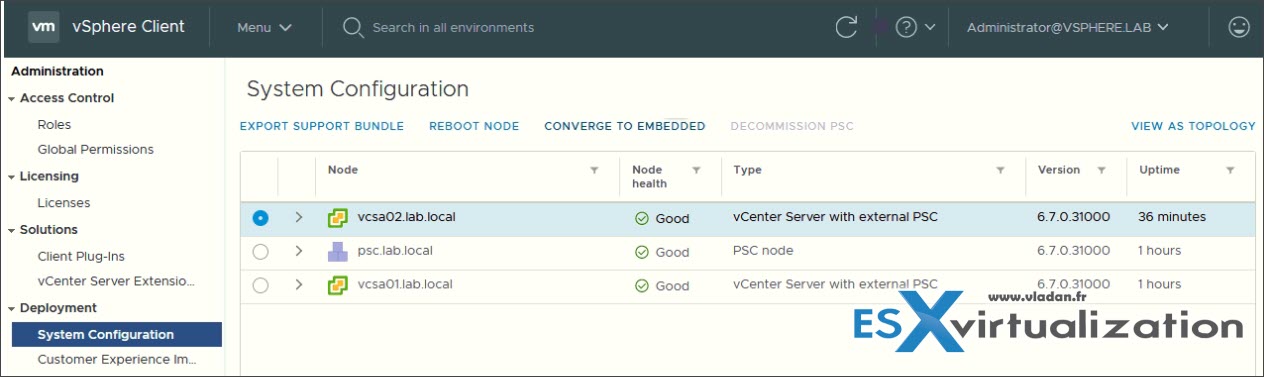Click the greyed DECOMMISSION PSC action
Screen dimensions: 1264x377
pos(792,126)
